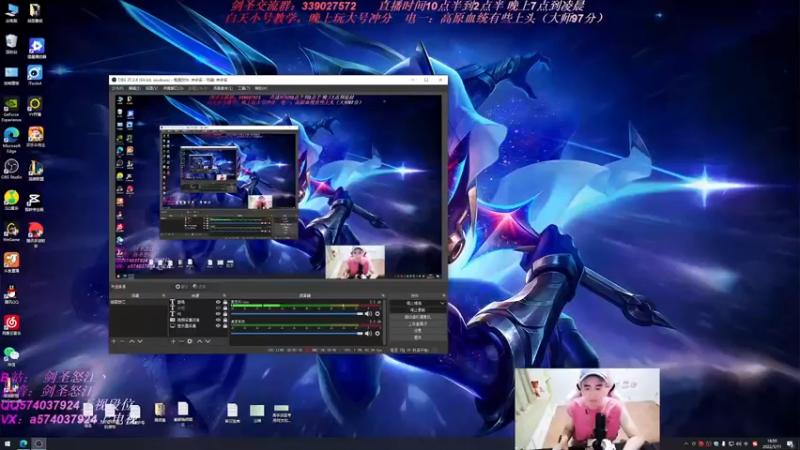Click the Remove Source minus icon in OBS
Image resolution: width=800 pixels, height=450 pixels.
(181, 341)
